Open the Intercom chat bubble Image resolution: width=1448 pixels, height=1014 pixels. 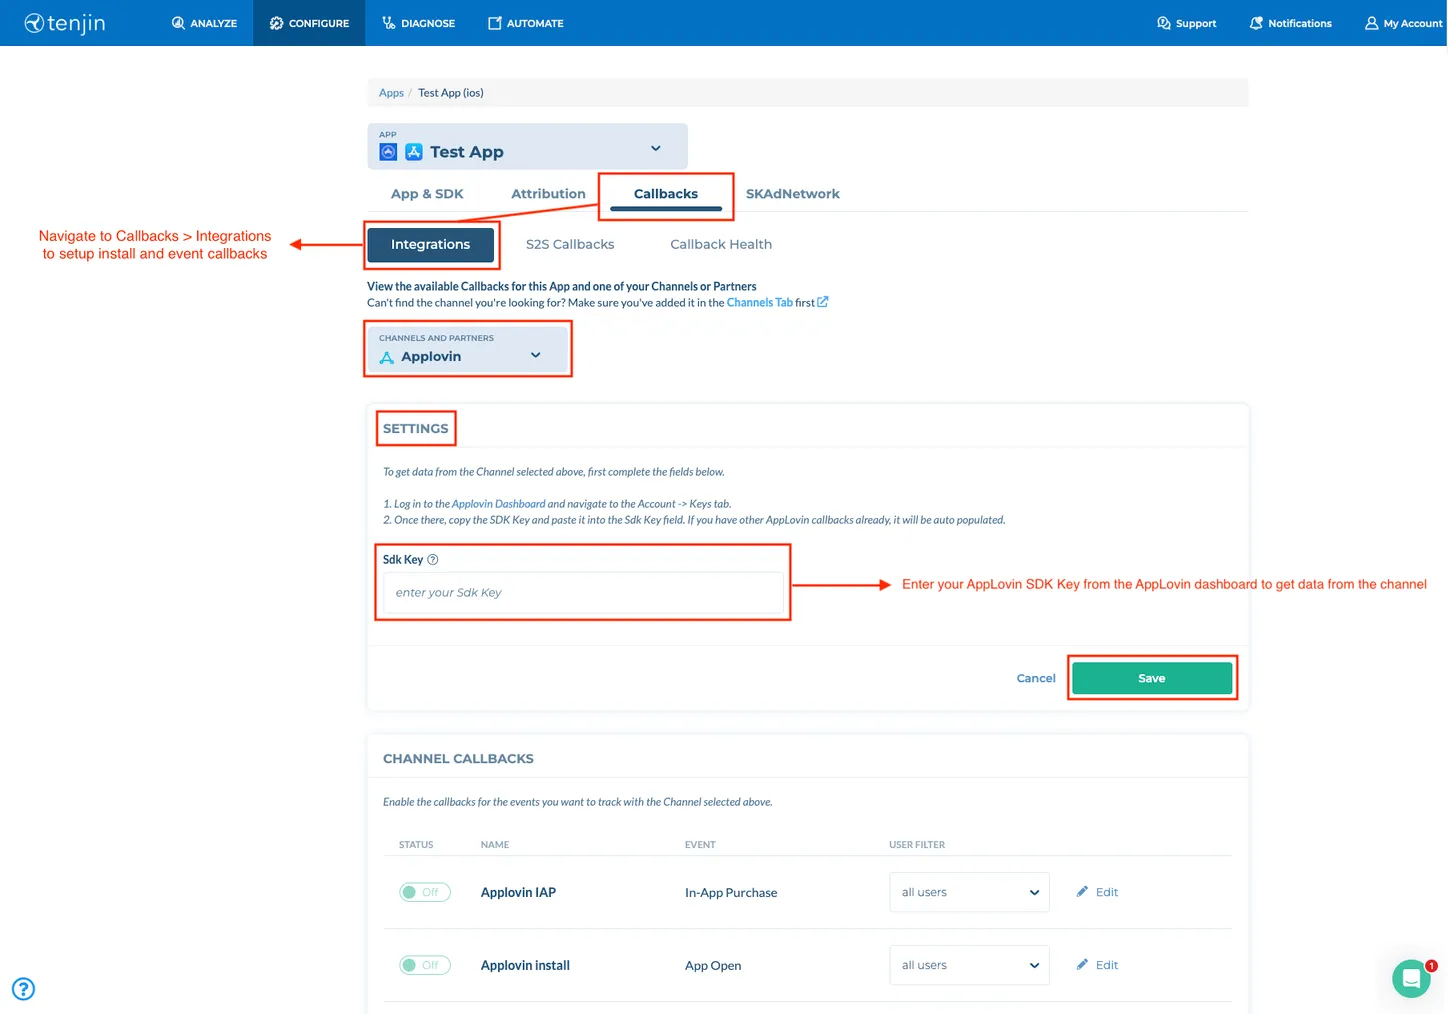click(x=1411, y=978)
